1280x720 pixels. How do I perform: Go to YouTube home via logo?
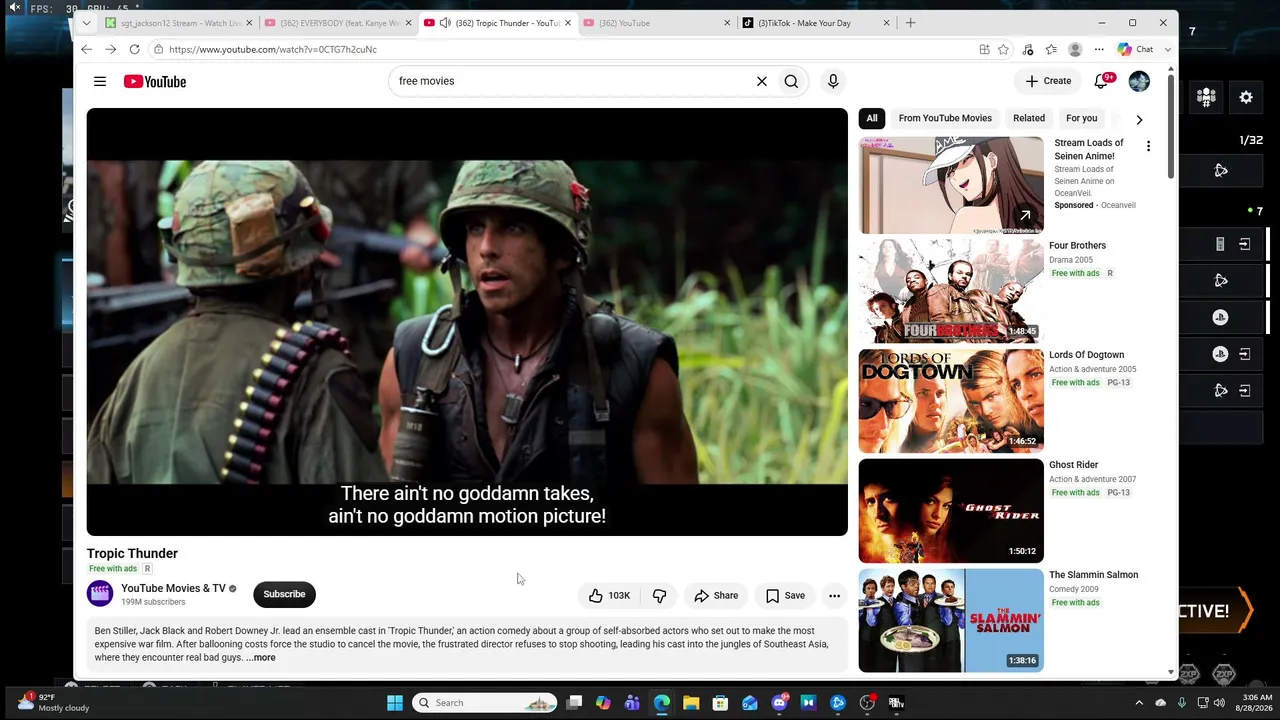(x=155, y=81)
